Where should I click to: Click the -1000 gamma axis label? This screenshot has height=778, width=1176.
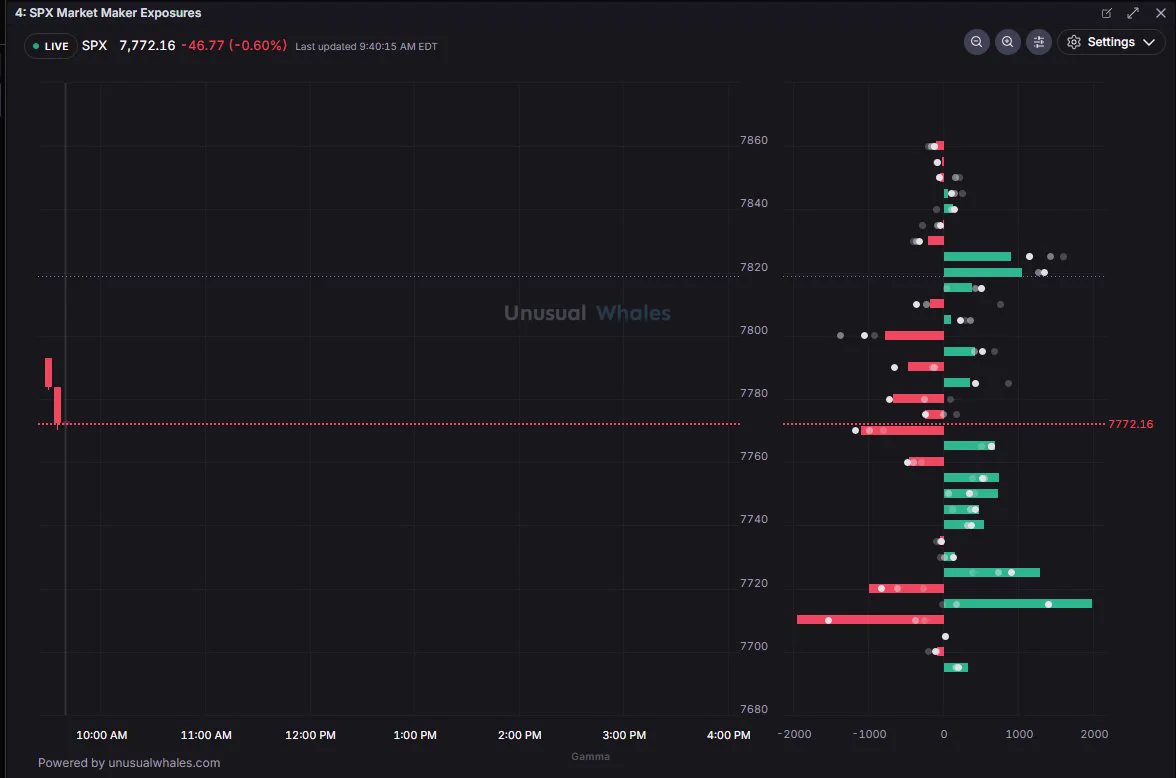point(869,734)
